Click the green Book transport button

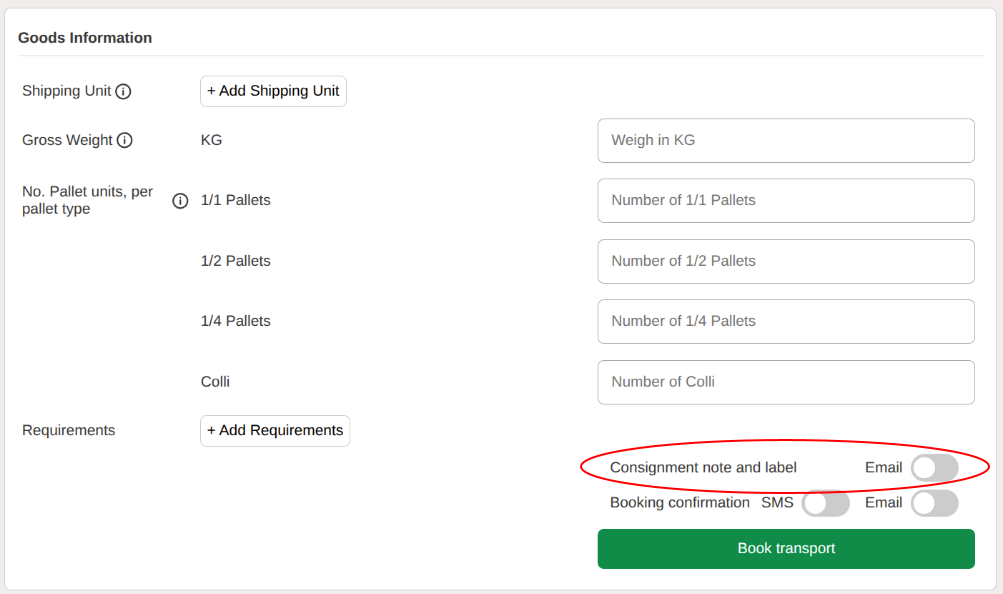tap(786, 549)
